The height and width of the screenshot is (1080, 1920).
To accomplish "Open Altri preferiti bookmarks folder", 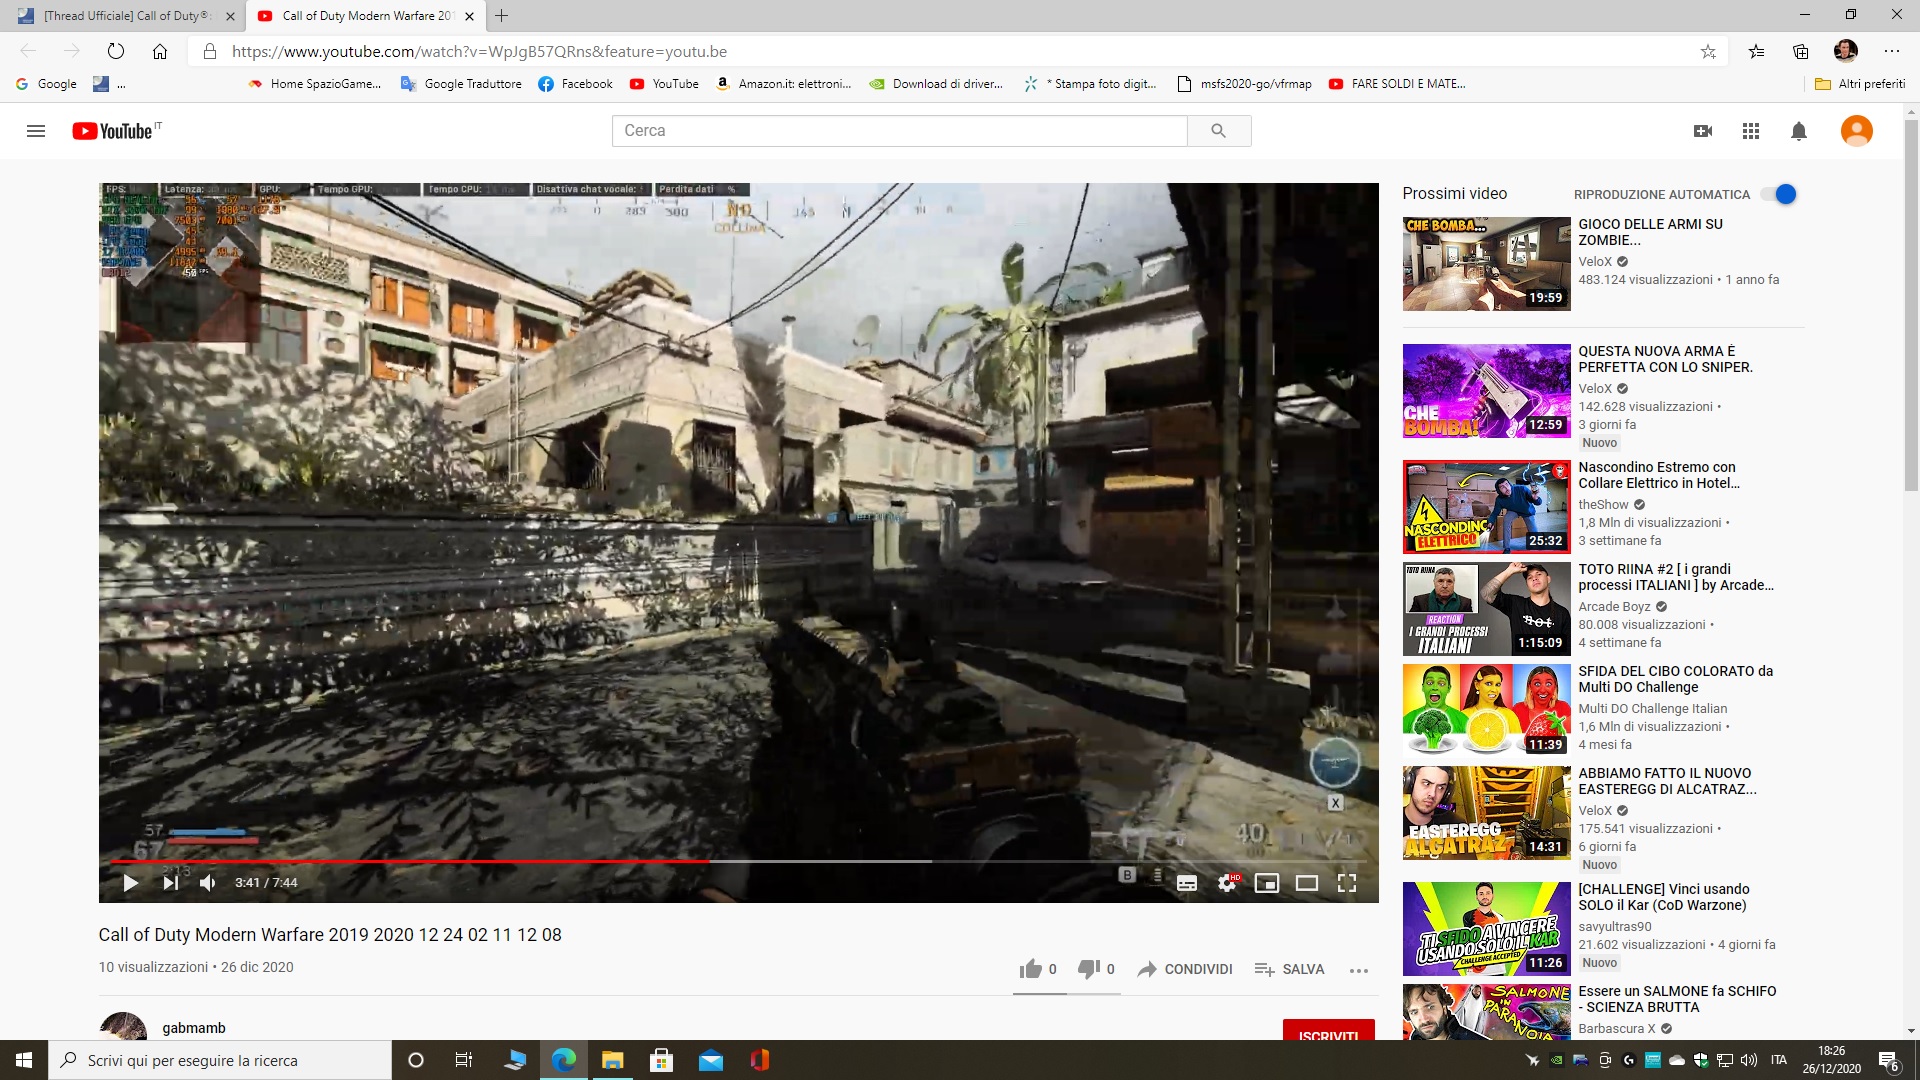I will point(1860,84).
